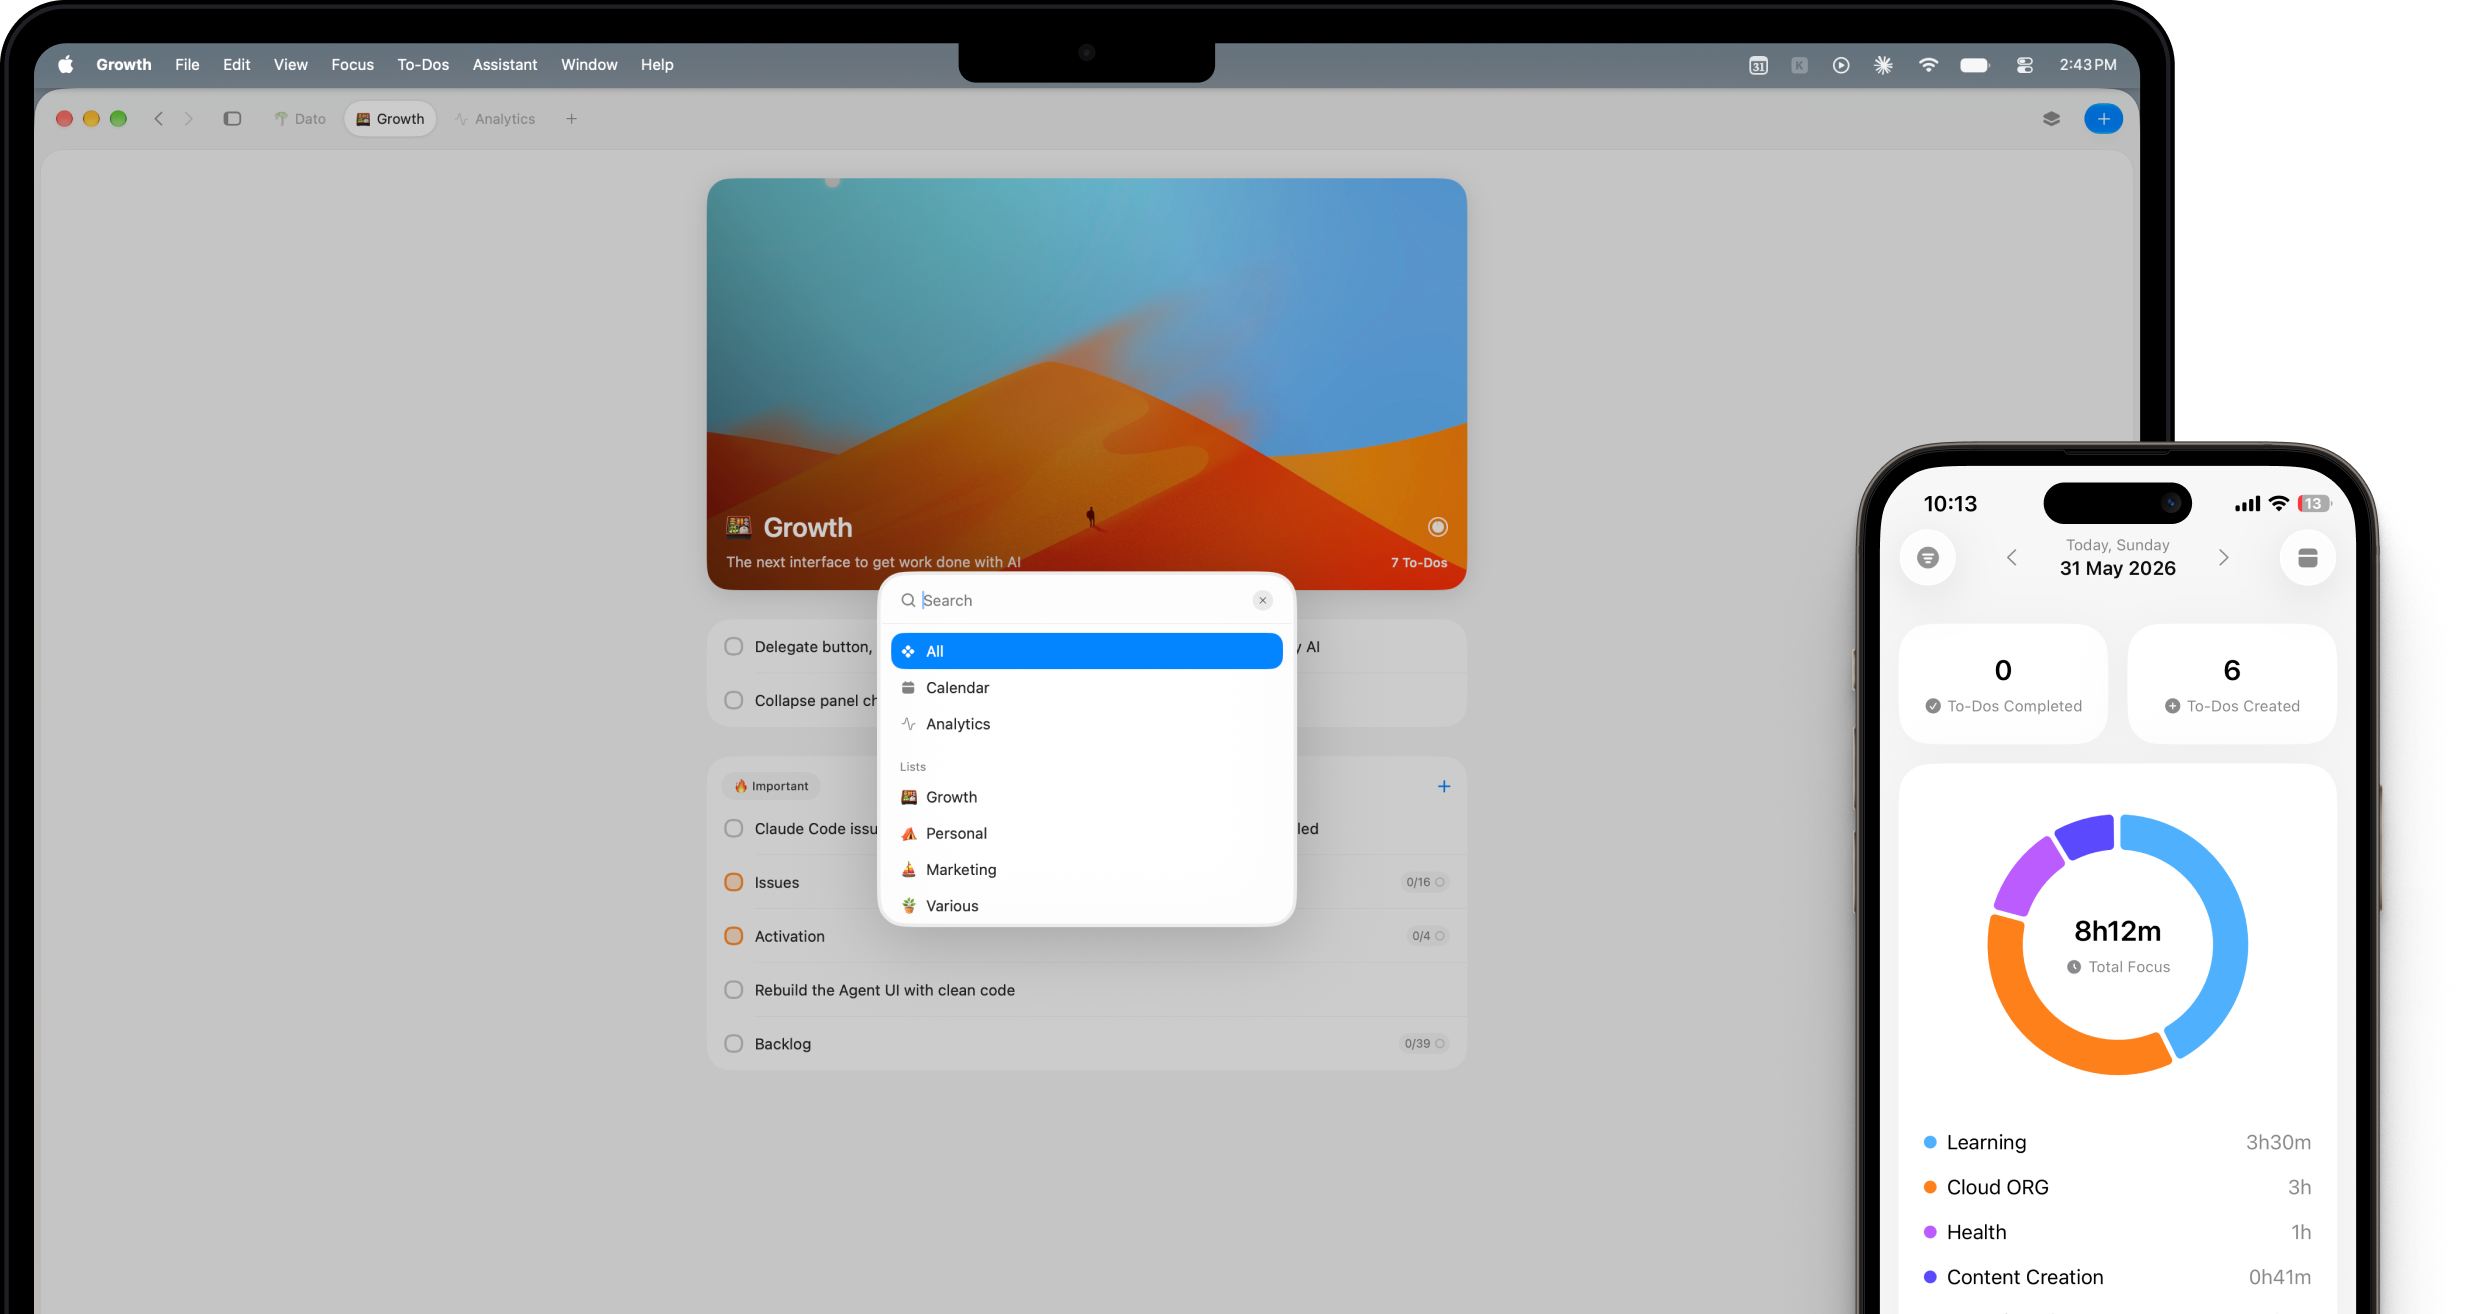The width and height of the screenshot is (2472, 1314).
Task: Go forward with the right arrow
Action: click(x=188, y=119)
